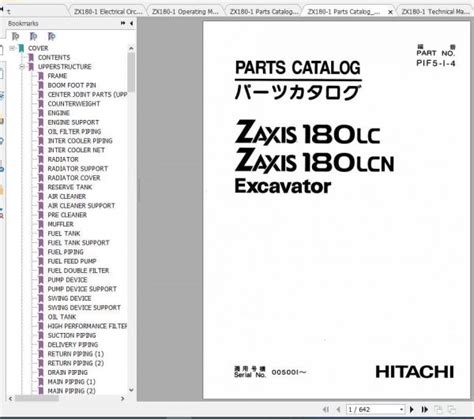Open the OIL TANK bookmark
Image resolution: width=474 pixels, height=419 pixels.
click(62, 317)
